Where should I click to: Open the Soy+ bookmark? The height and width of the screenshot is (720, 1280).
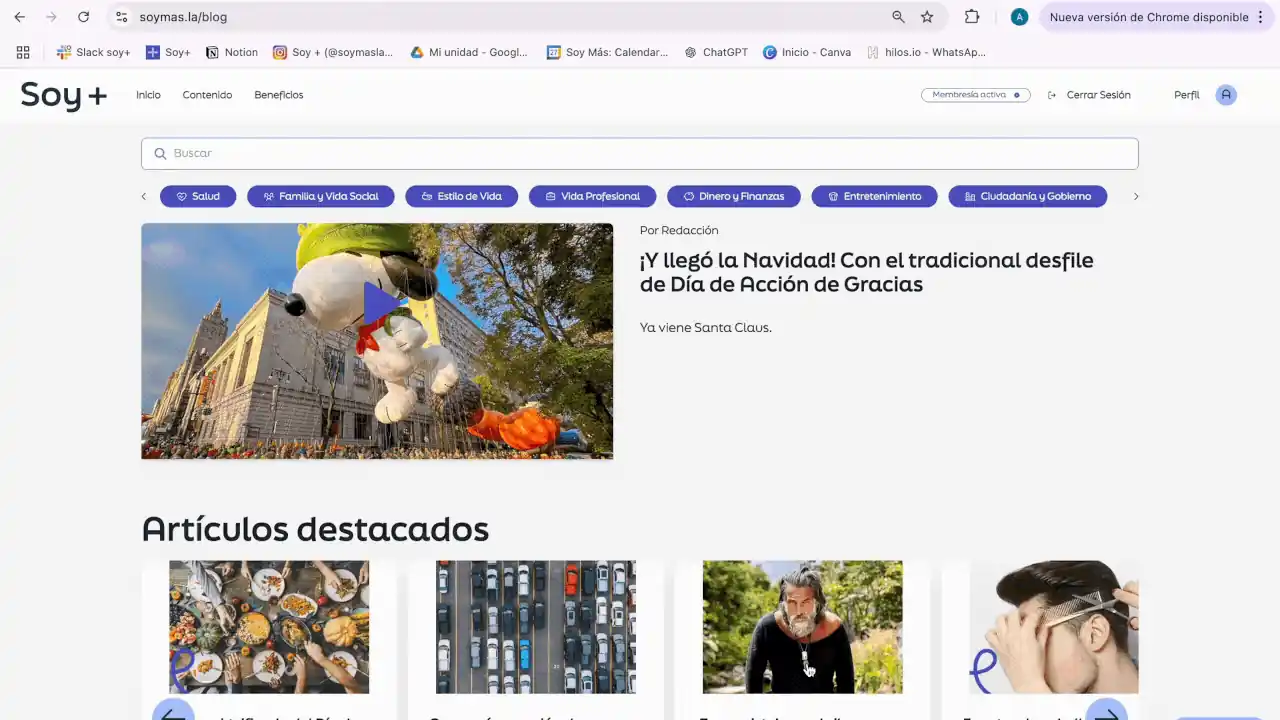(x=168, y=52)
